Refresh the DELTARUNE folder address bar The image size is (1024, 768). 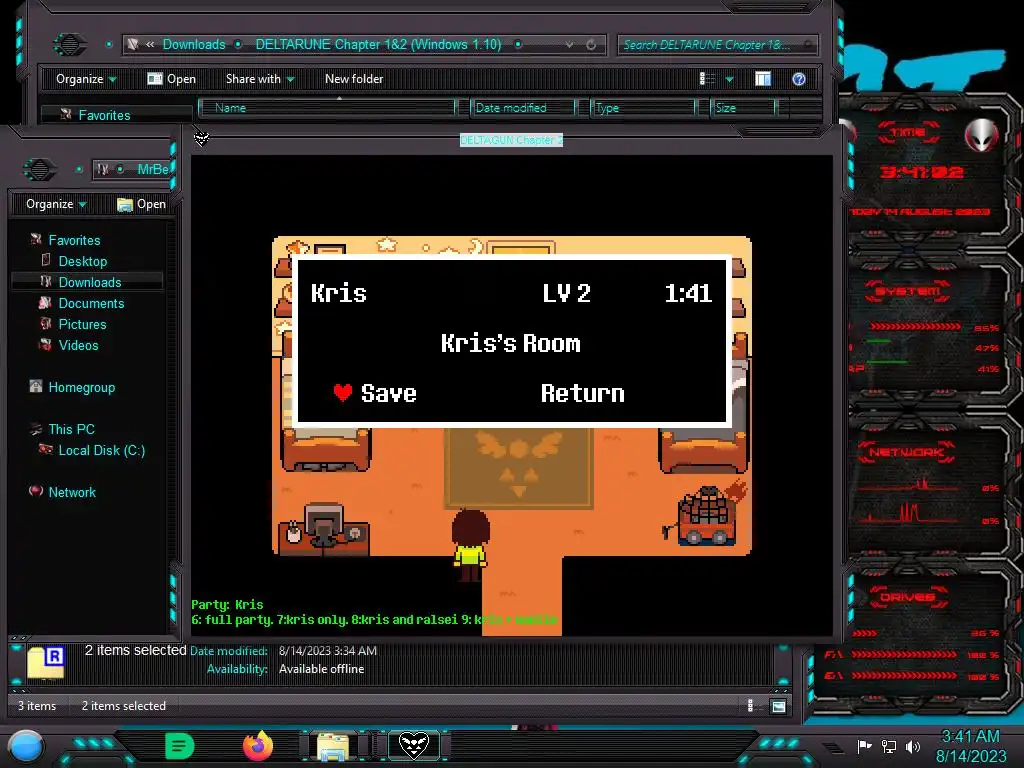coord(591,44)
